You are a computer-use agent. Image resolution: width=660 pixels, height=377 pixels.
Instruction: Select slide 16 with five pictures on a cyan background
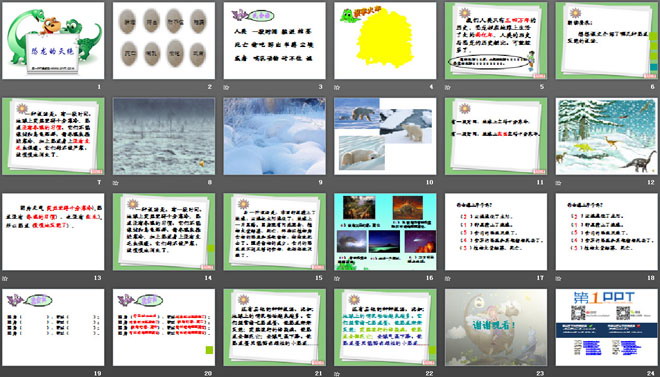click(x=385, y=232)
